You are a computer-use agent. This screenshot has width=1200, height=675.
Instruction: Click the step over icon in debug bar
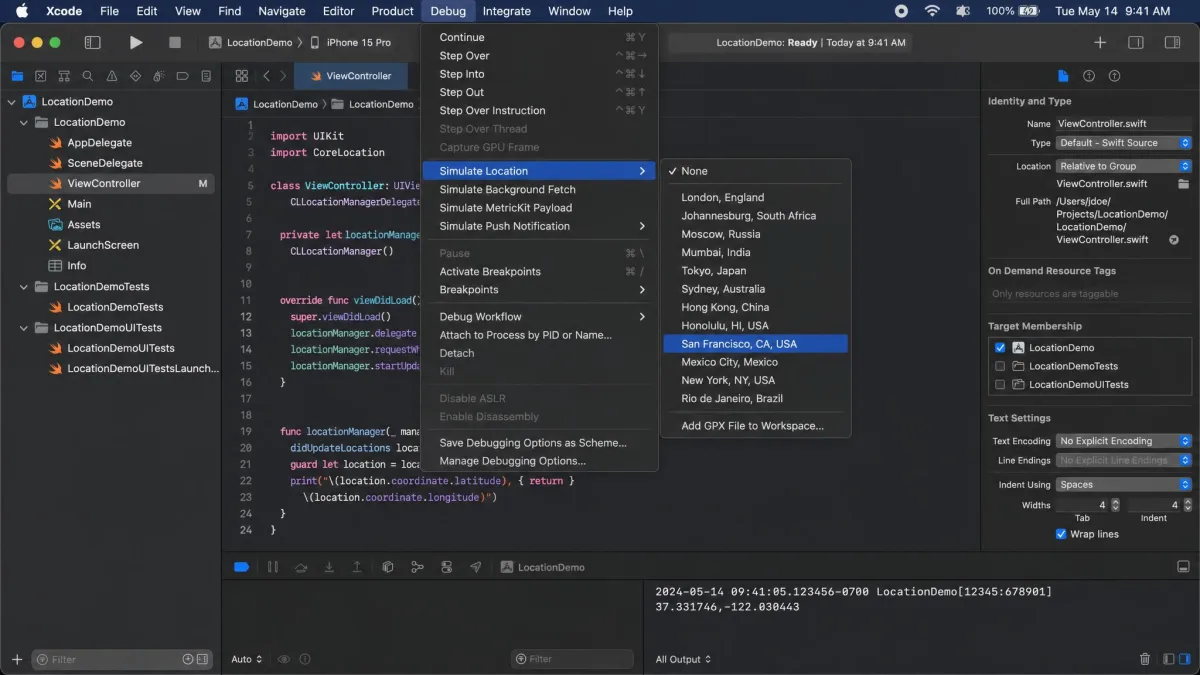(x=301, y=567)
